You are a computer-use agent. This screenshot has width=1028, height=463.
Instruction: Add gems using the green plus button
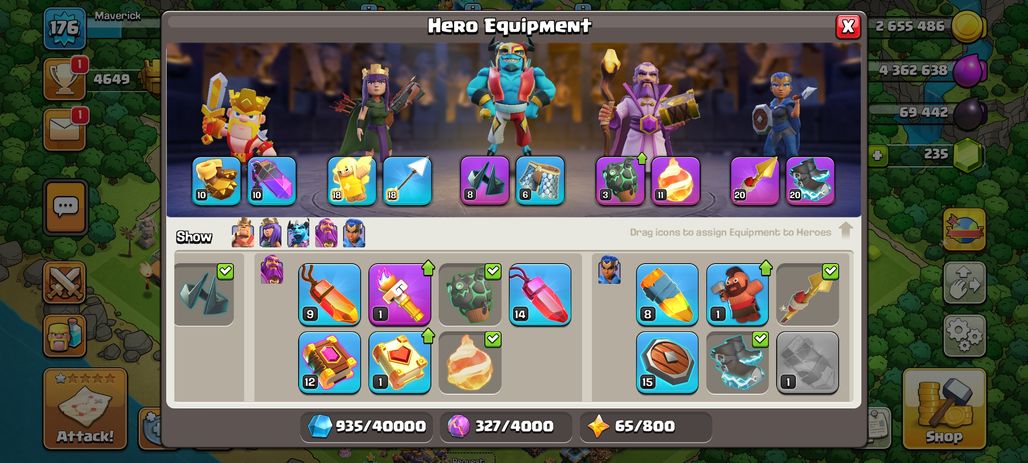click(877, 155)
